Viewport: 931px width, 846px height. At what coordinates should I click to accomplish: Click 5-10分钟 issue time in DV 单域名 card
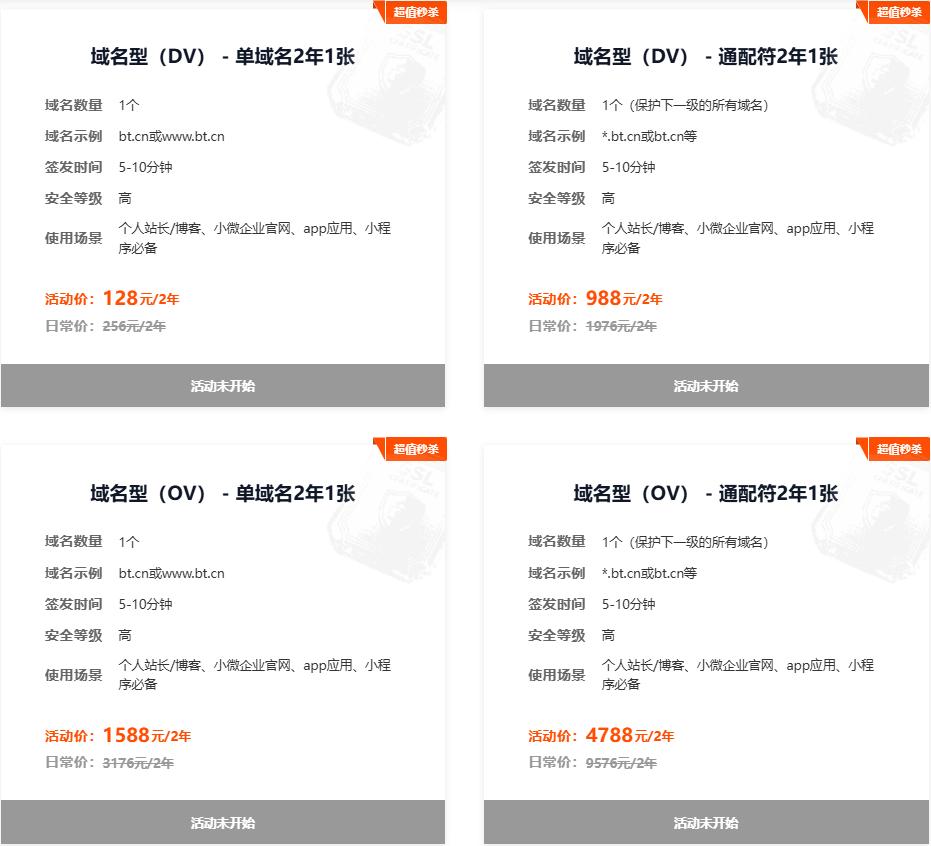(145, 167)
